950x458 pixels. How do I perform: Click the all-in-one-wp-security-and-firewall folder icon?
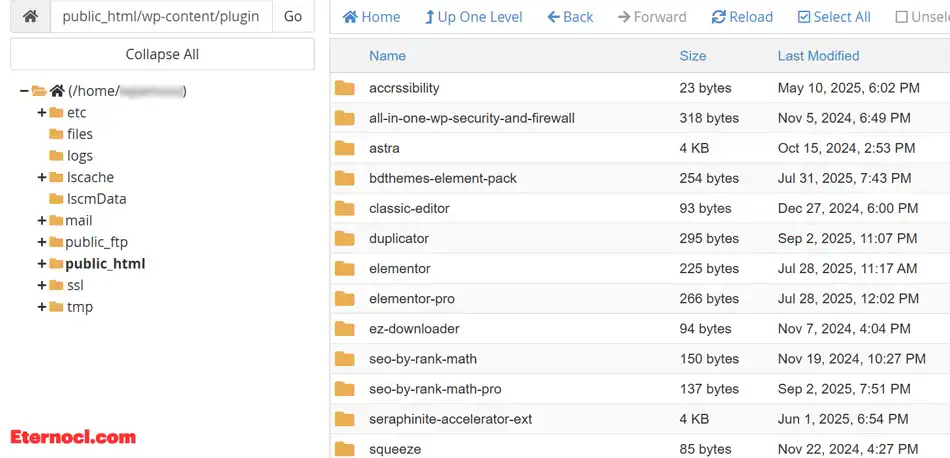pyautogui.click(x=345, y=118)
